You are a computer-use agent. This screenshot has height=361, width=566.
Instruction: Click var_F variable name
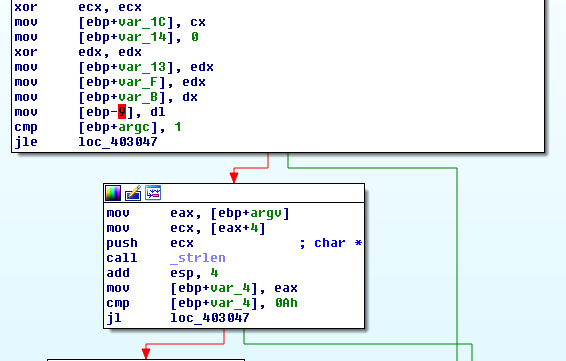point(138,82)
